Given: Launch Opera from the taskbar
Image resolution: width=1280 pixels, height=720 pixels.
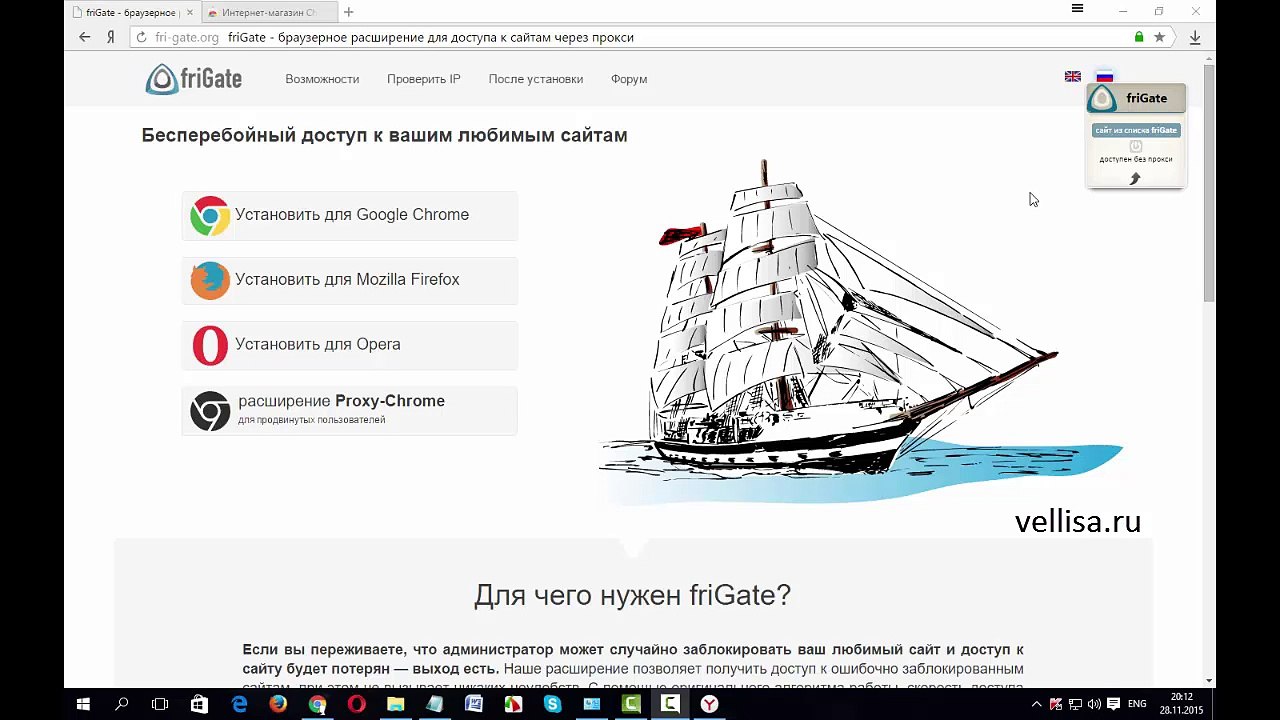Looking at the screenshot, I should pos(356,704).
